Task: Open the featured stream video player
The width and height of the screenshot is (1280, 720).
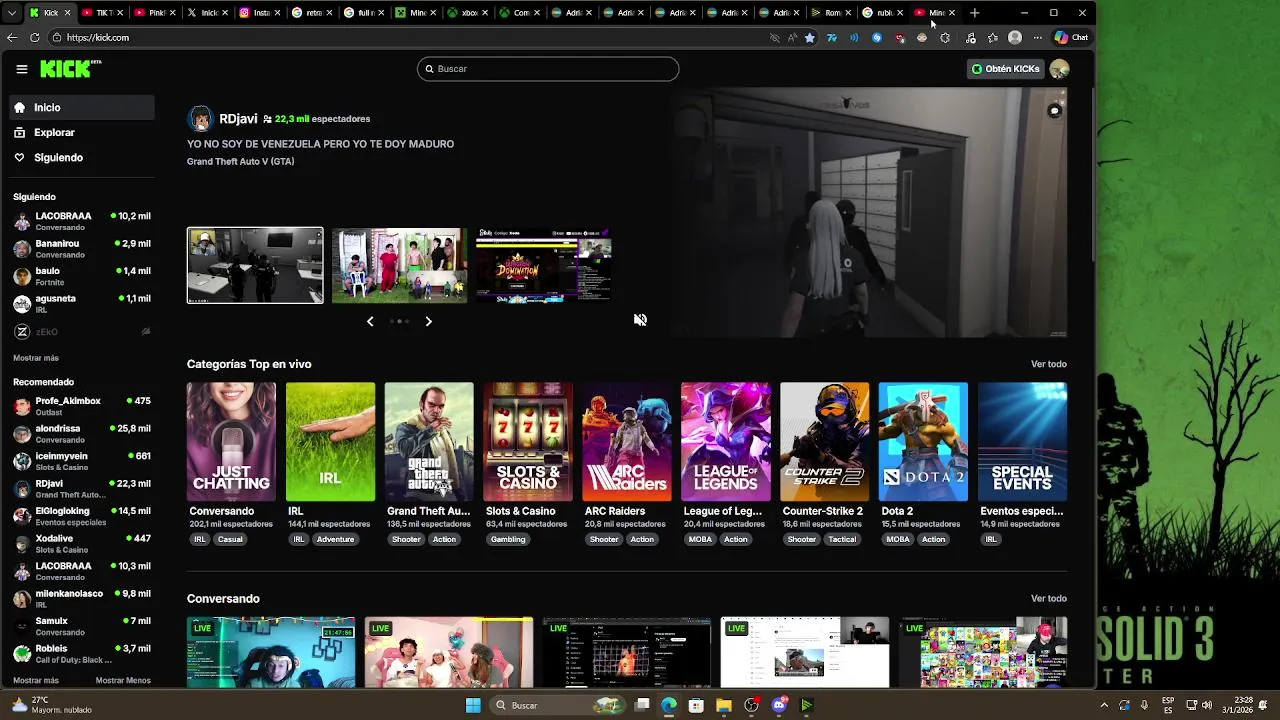Action: pyautogui.click(x=868, y=213)
